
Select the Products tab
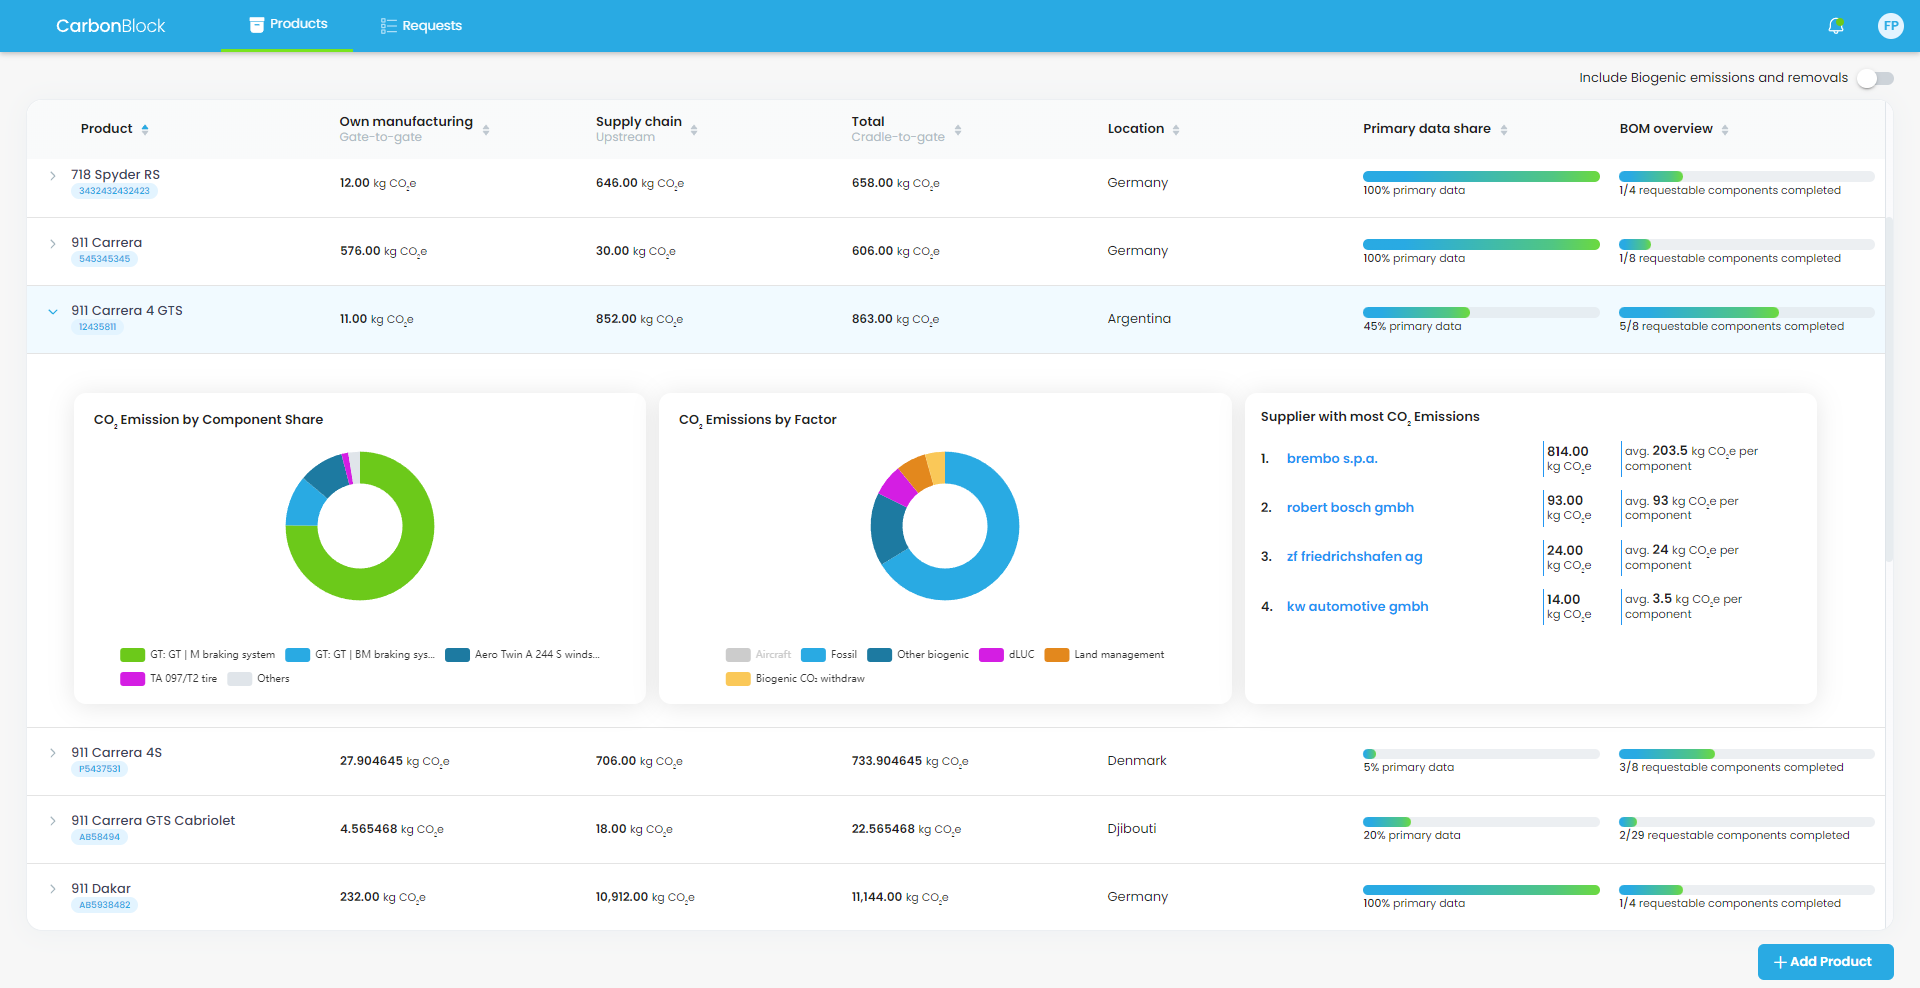tap(288, 24)
